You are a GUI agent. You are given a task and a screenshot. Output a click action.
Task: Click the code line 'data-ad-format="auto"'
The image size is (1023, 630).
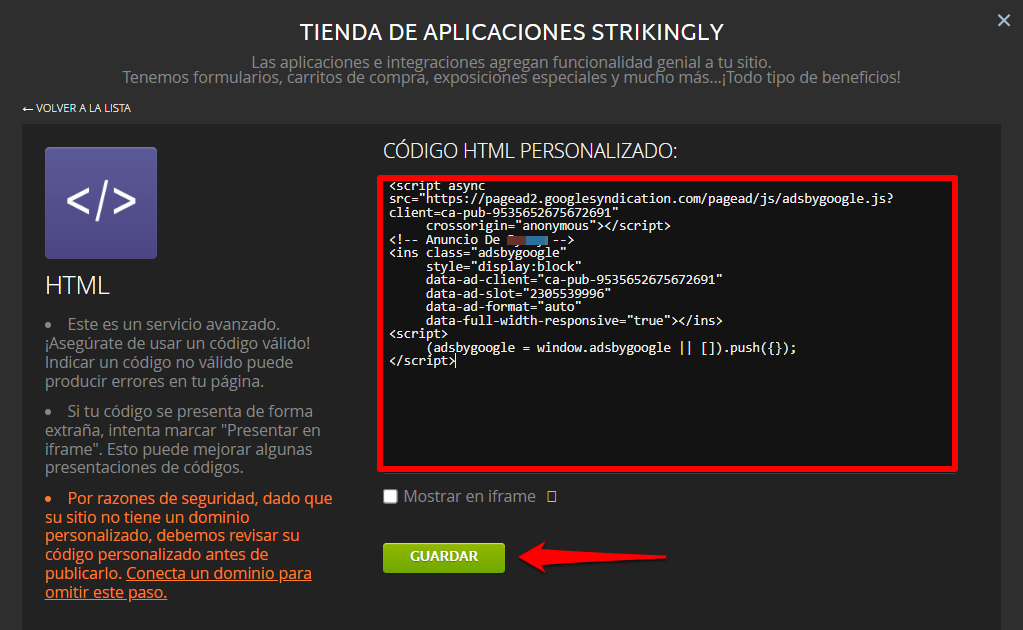[503, 307]
